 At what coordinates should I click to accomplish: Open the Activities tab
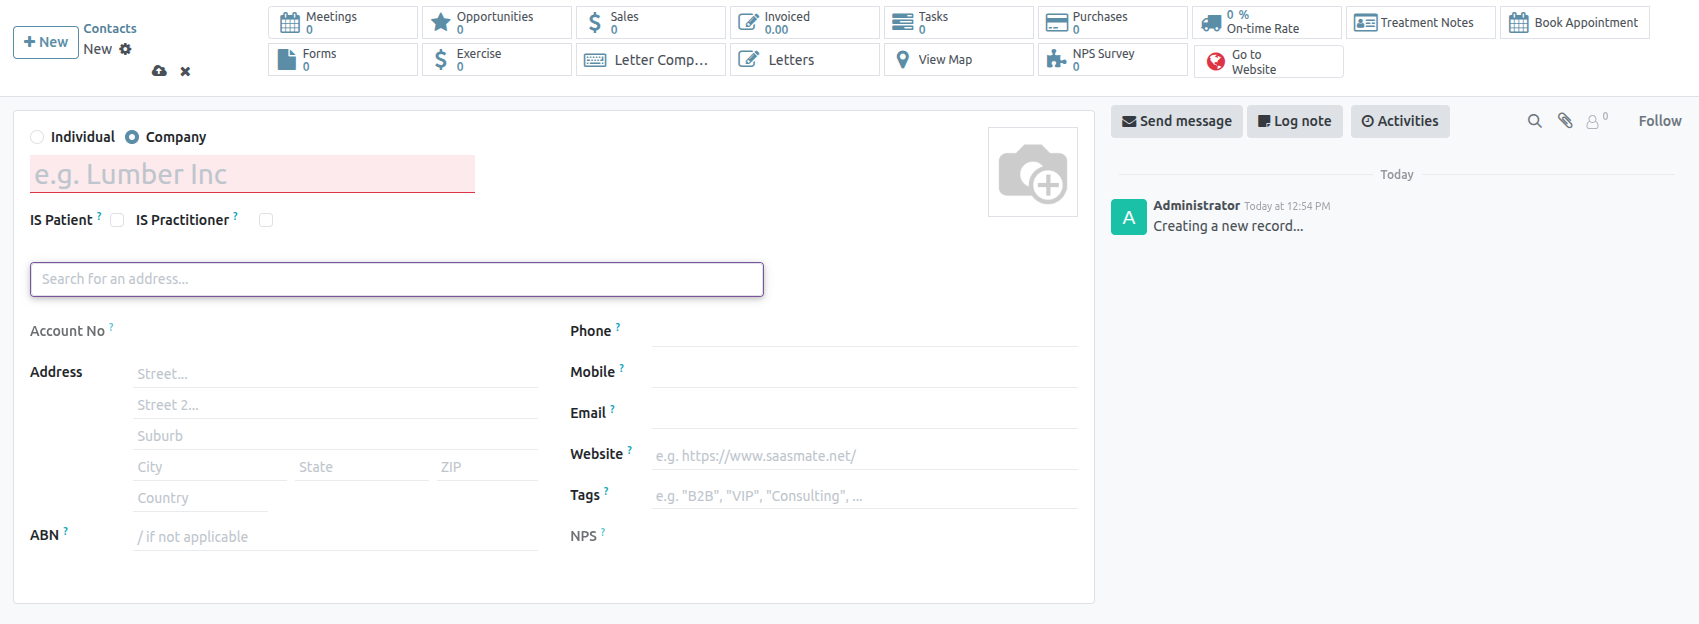pyautogui.click(x=1399, y=121)
